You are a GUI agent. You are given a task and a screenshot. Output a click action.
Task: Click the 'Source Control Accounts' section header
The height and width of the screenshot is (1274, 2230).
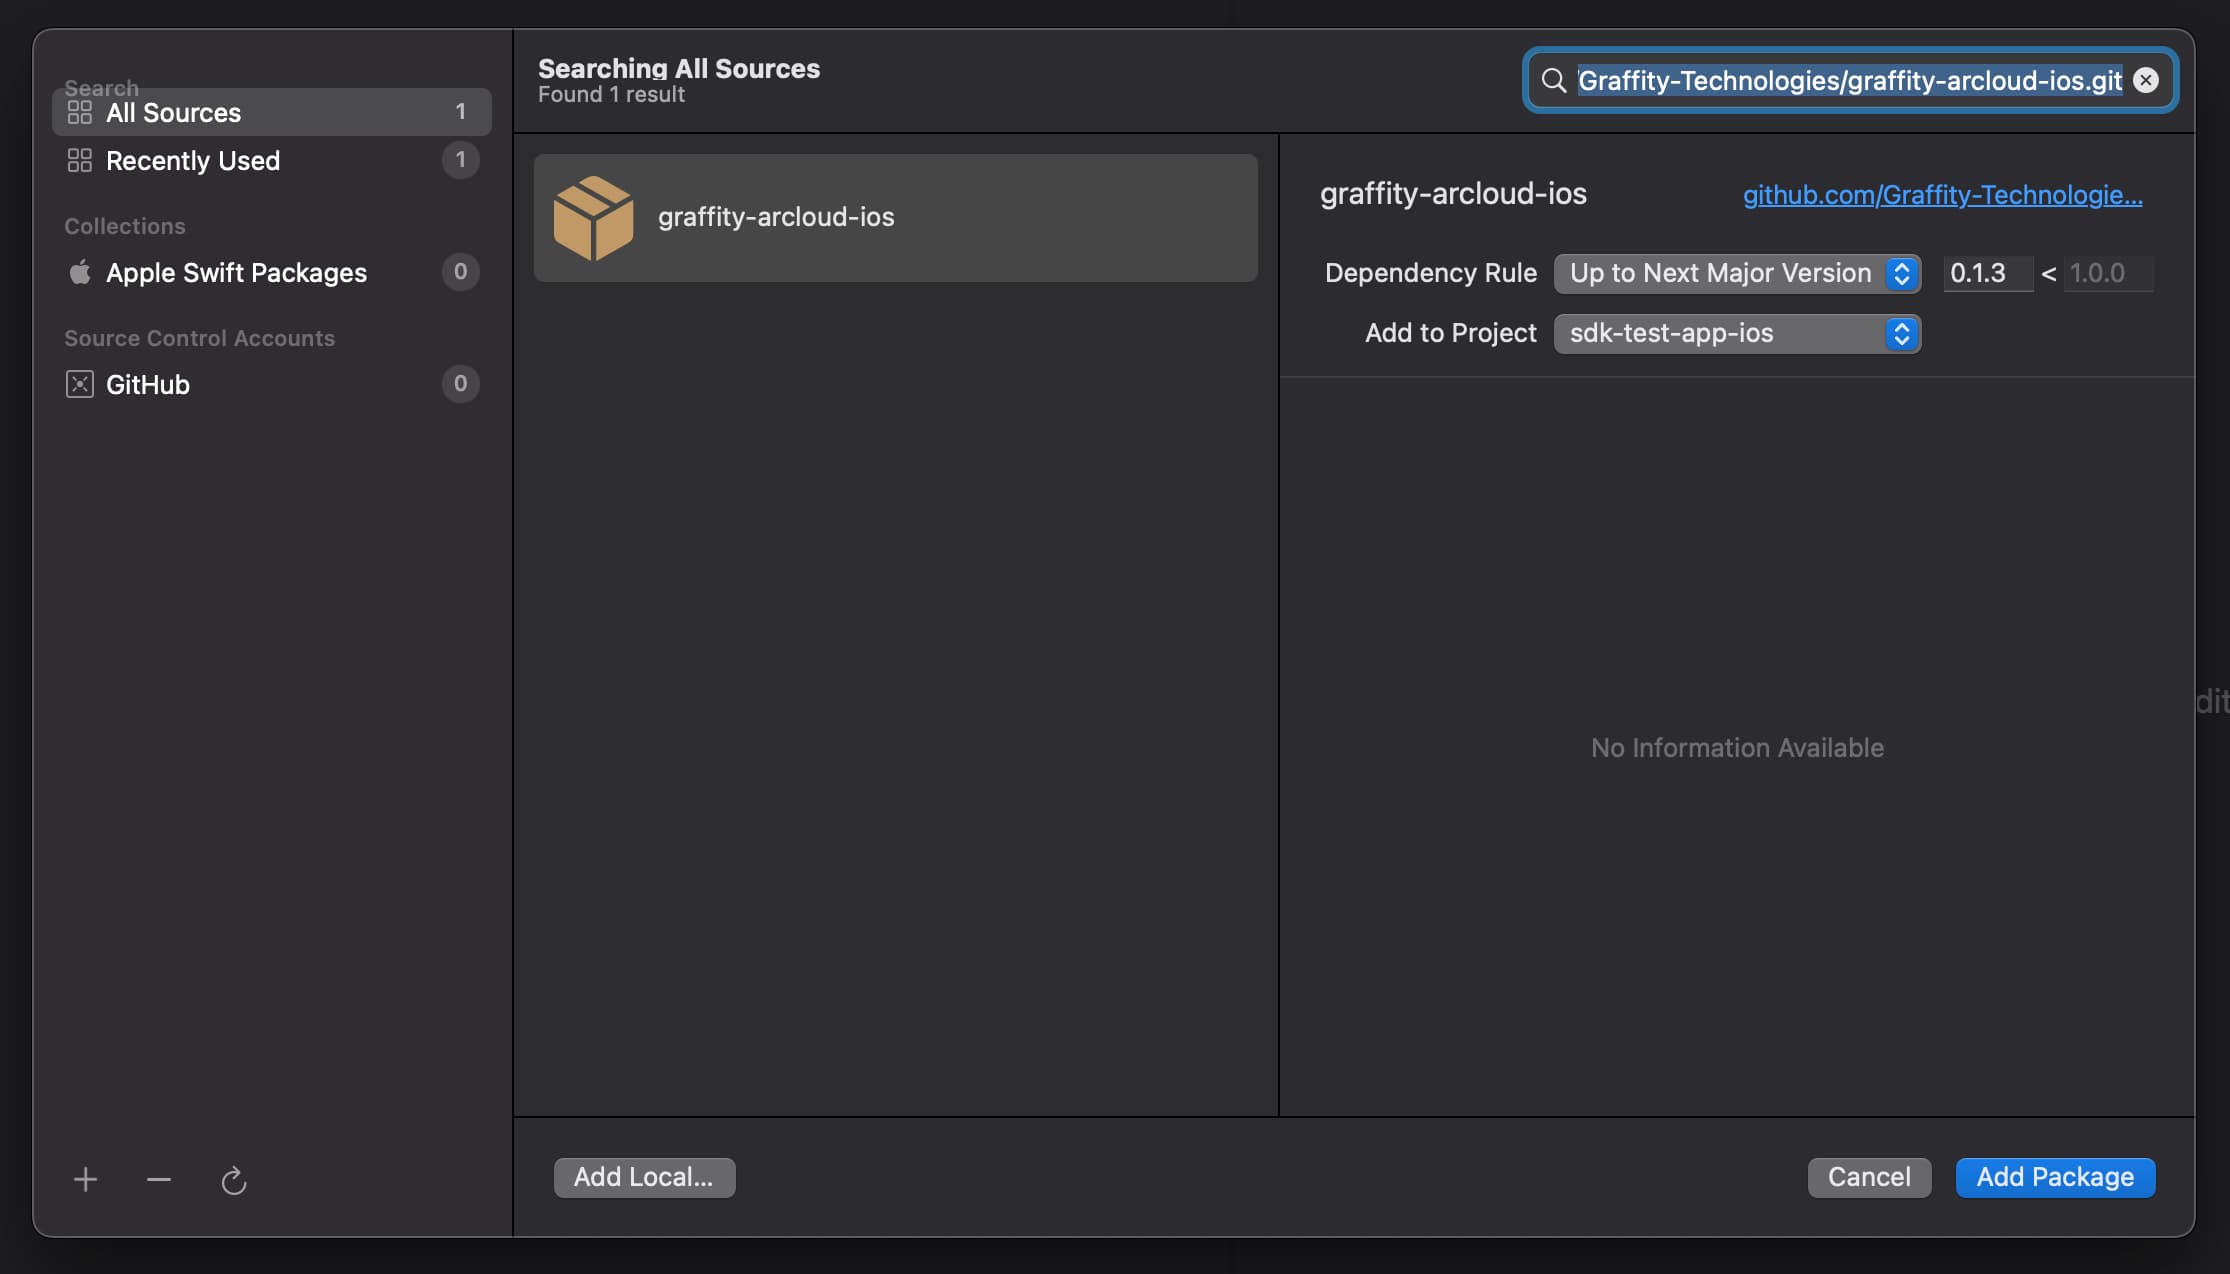[199, 338]
